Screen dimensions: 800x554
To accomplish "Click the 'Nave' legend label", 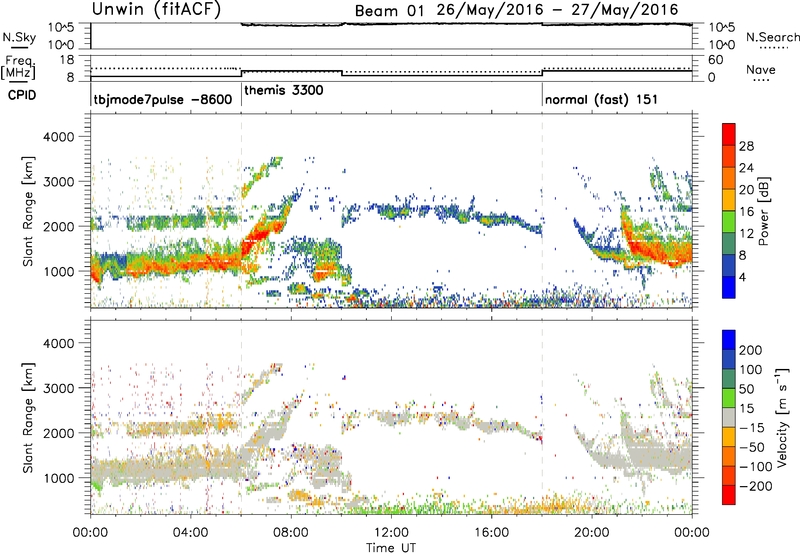I will click(760, 70).
